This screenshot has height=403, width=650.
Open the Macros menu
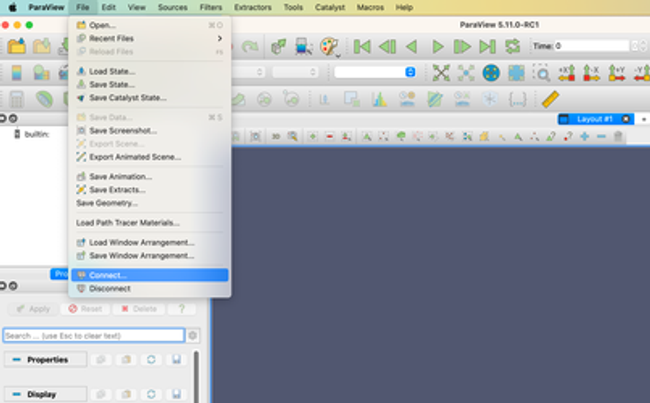point(370,7)
